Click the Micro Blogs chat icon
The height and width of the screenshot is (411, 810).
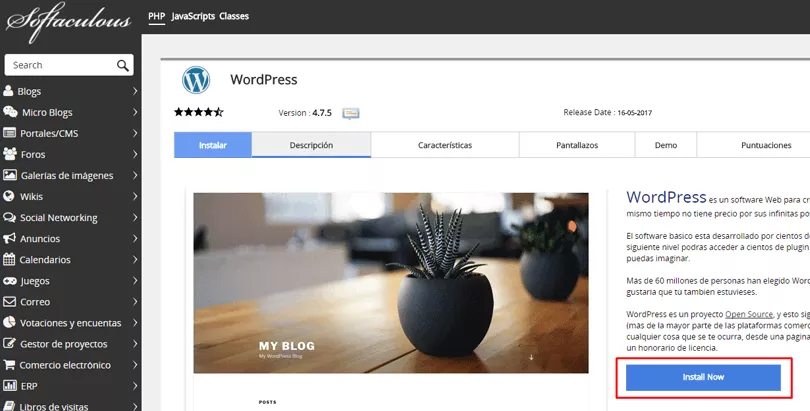[10, 112]
